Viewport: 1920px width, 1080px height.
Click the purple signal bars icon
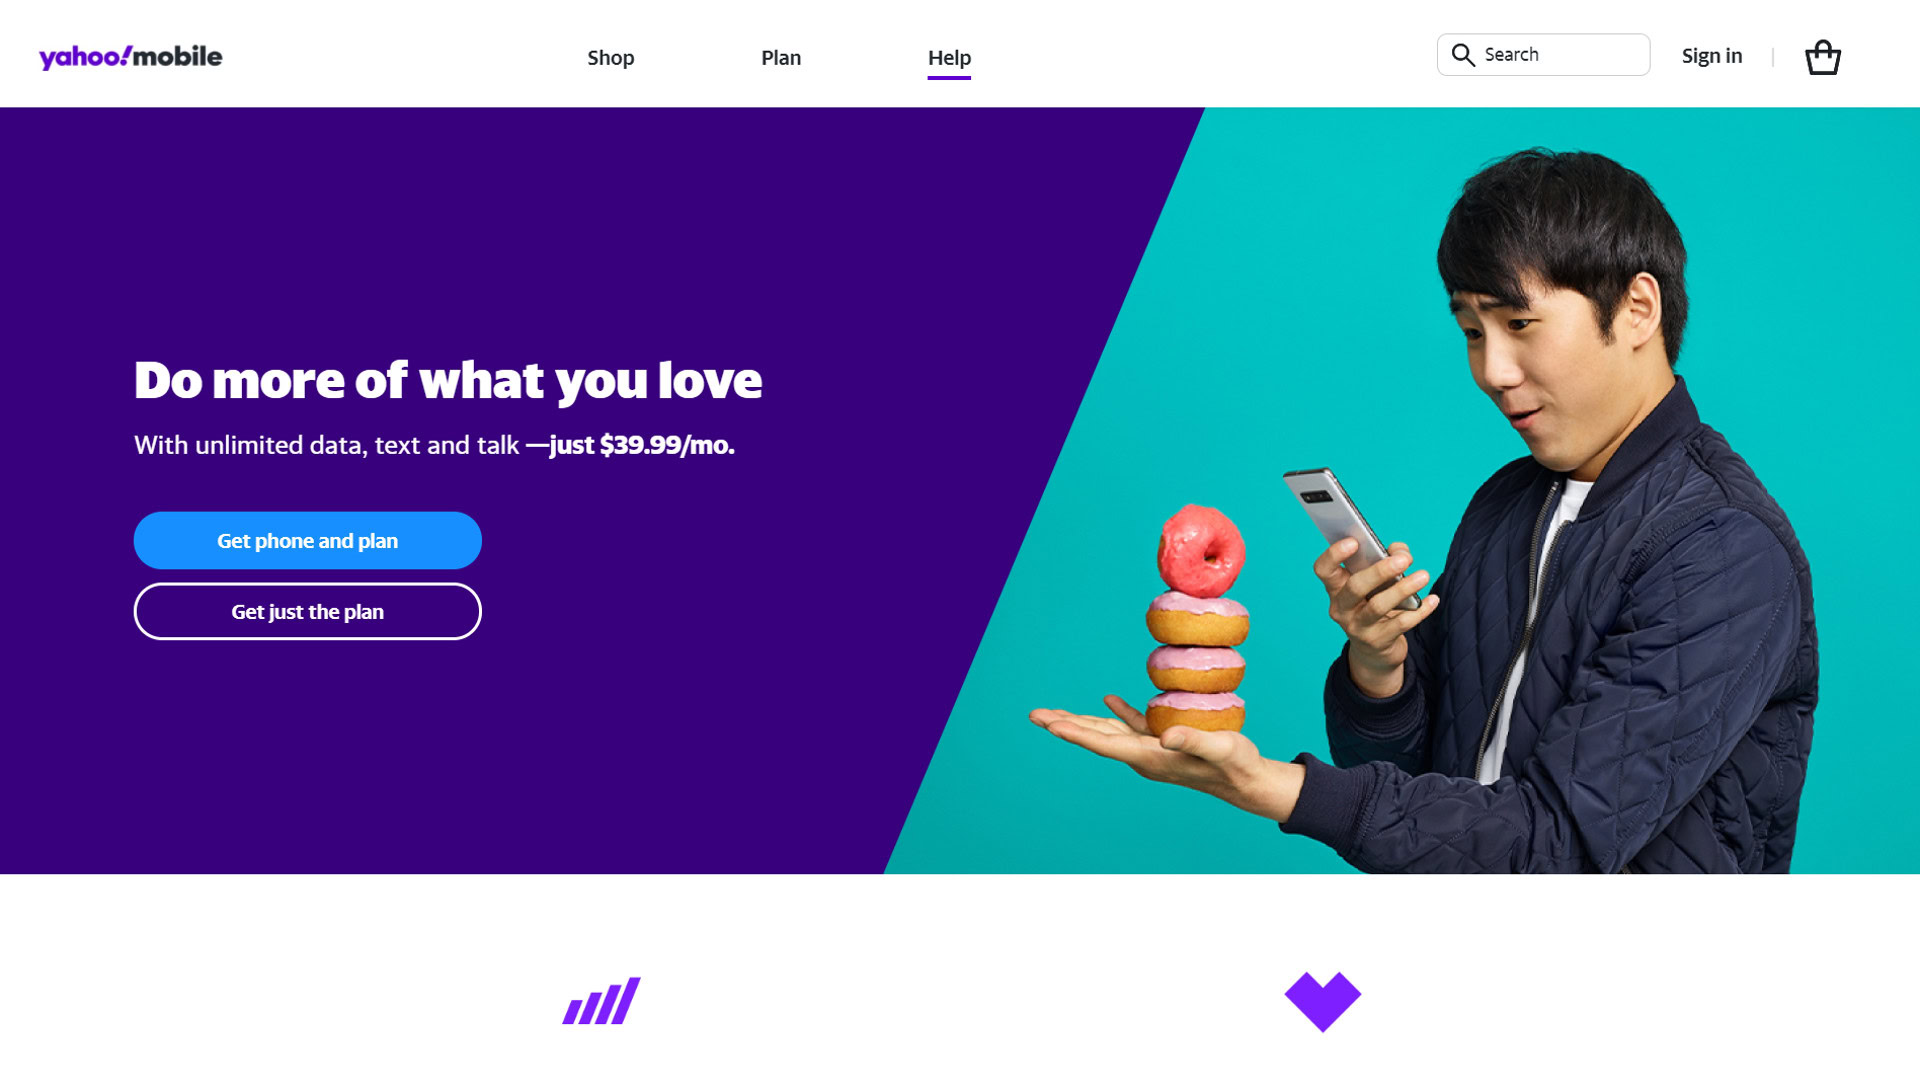(600, 1002)
